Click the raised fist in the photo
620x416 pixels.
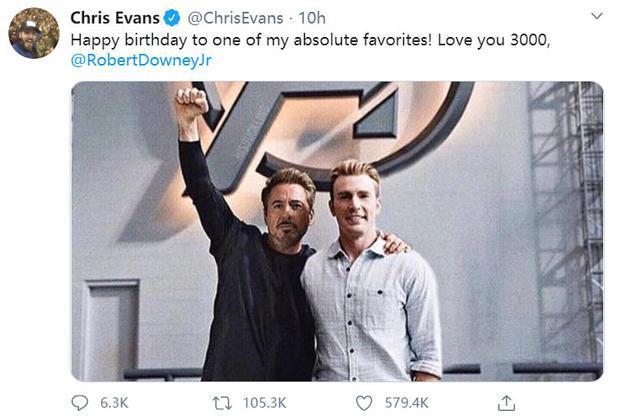click(190, 103)
